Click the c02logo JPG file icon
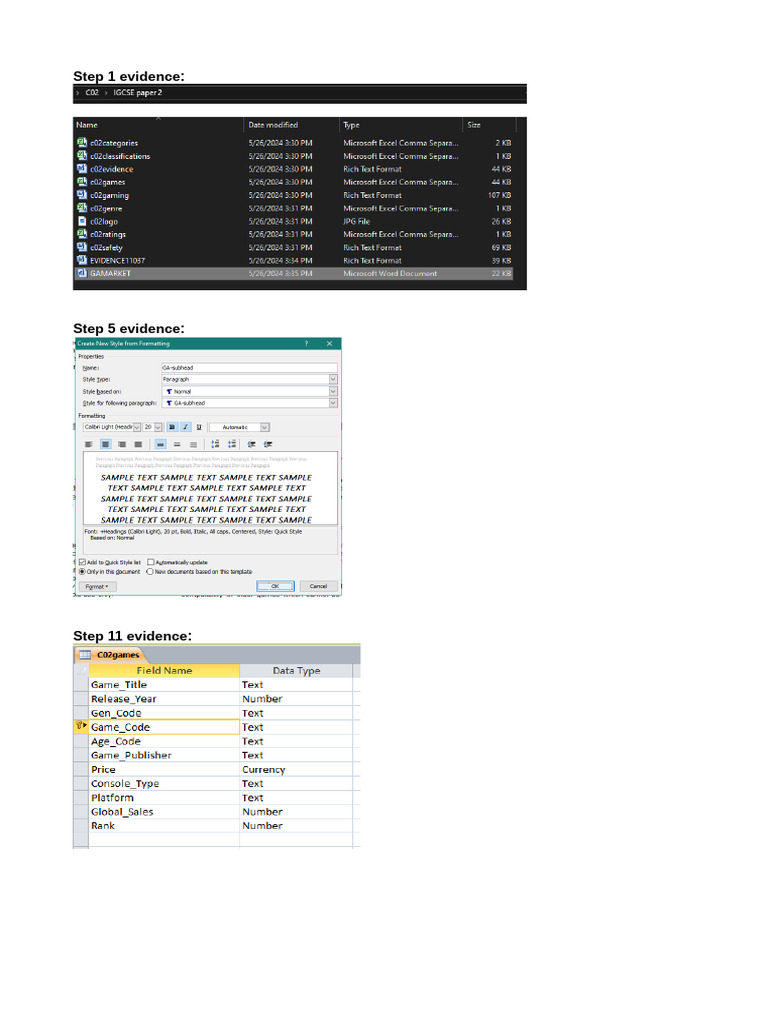 [x=82, y=221]
